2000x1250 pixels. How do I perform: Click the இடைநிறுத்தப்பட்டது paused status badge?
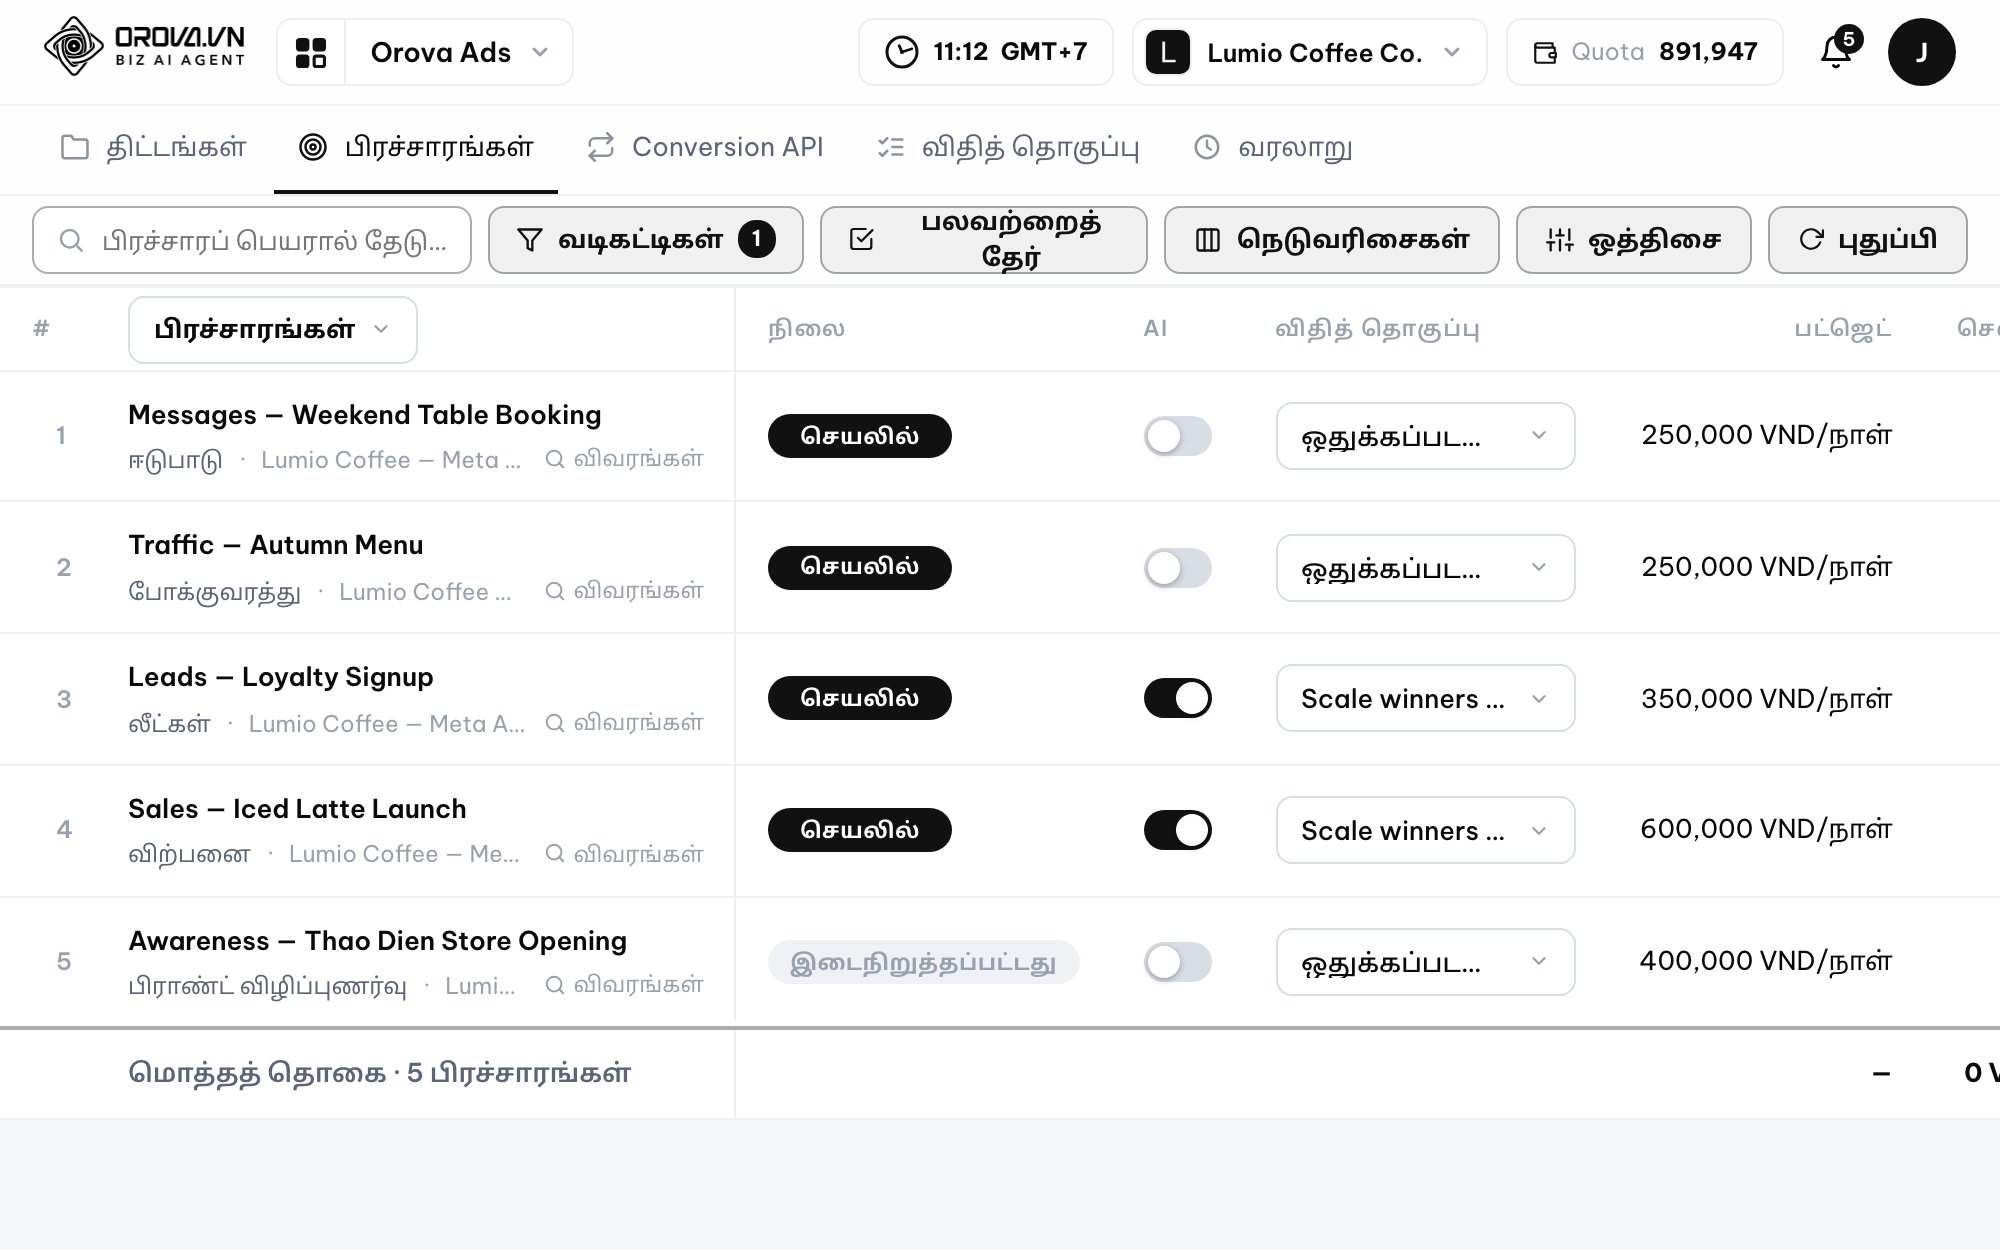point(923,962)
